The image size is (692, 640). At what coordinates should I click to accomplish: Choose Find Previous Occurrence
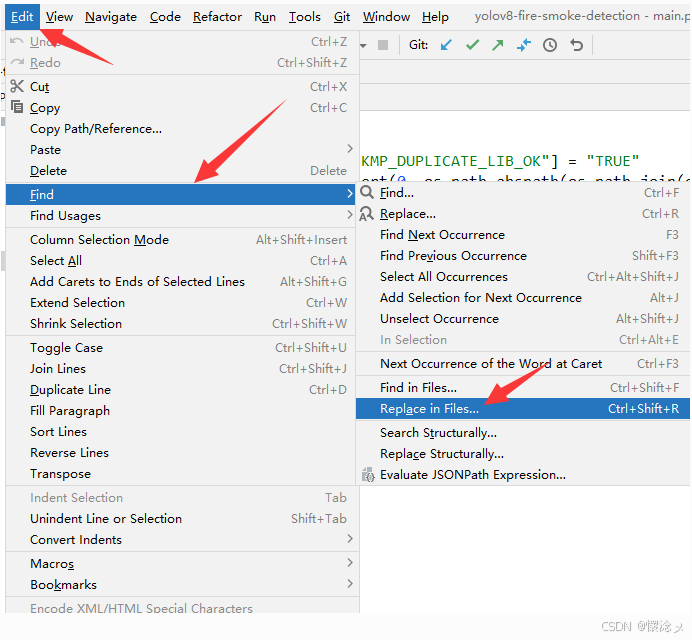pos(523,256)
